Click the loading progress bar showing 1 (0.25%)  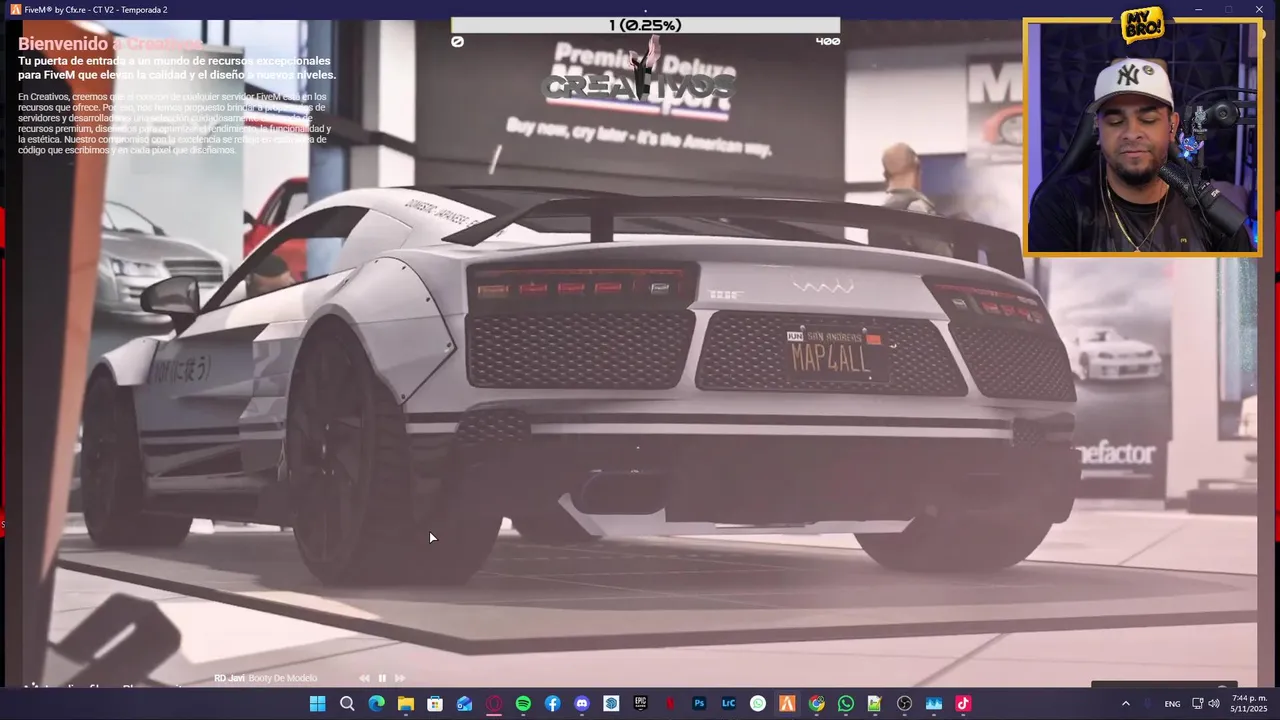click(645, 25)
